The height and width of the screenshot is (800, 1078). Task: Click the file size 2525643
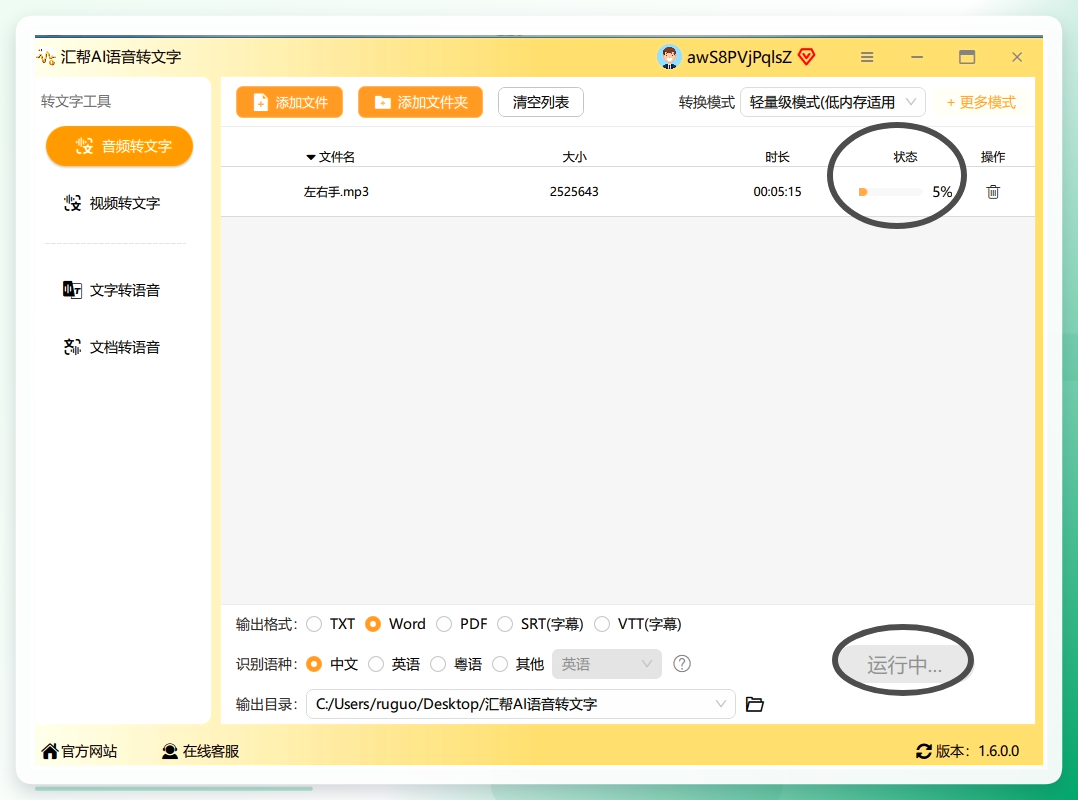pyautogui.click(x=574, y=192)
